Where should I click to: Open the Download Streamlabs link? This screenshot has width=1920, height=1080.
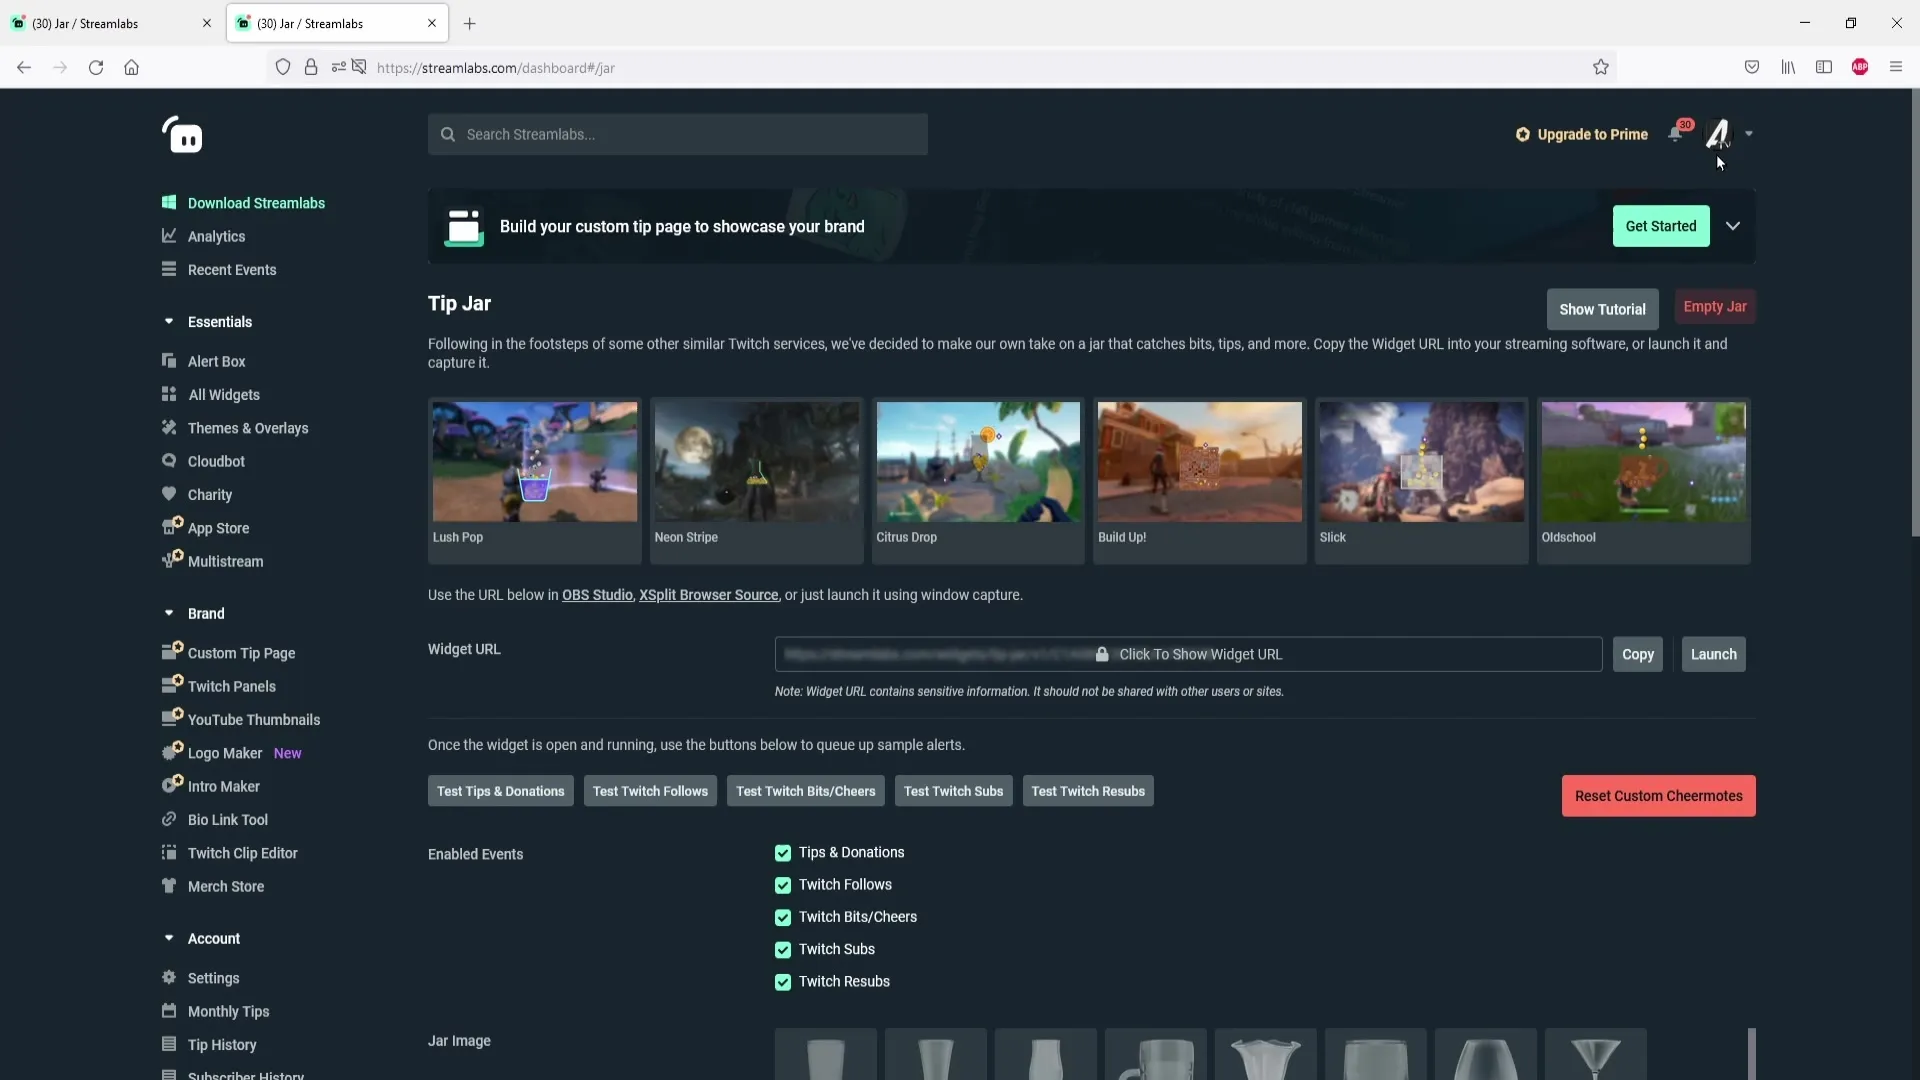[x=256, y=202]
